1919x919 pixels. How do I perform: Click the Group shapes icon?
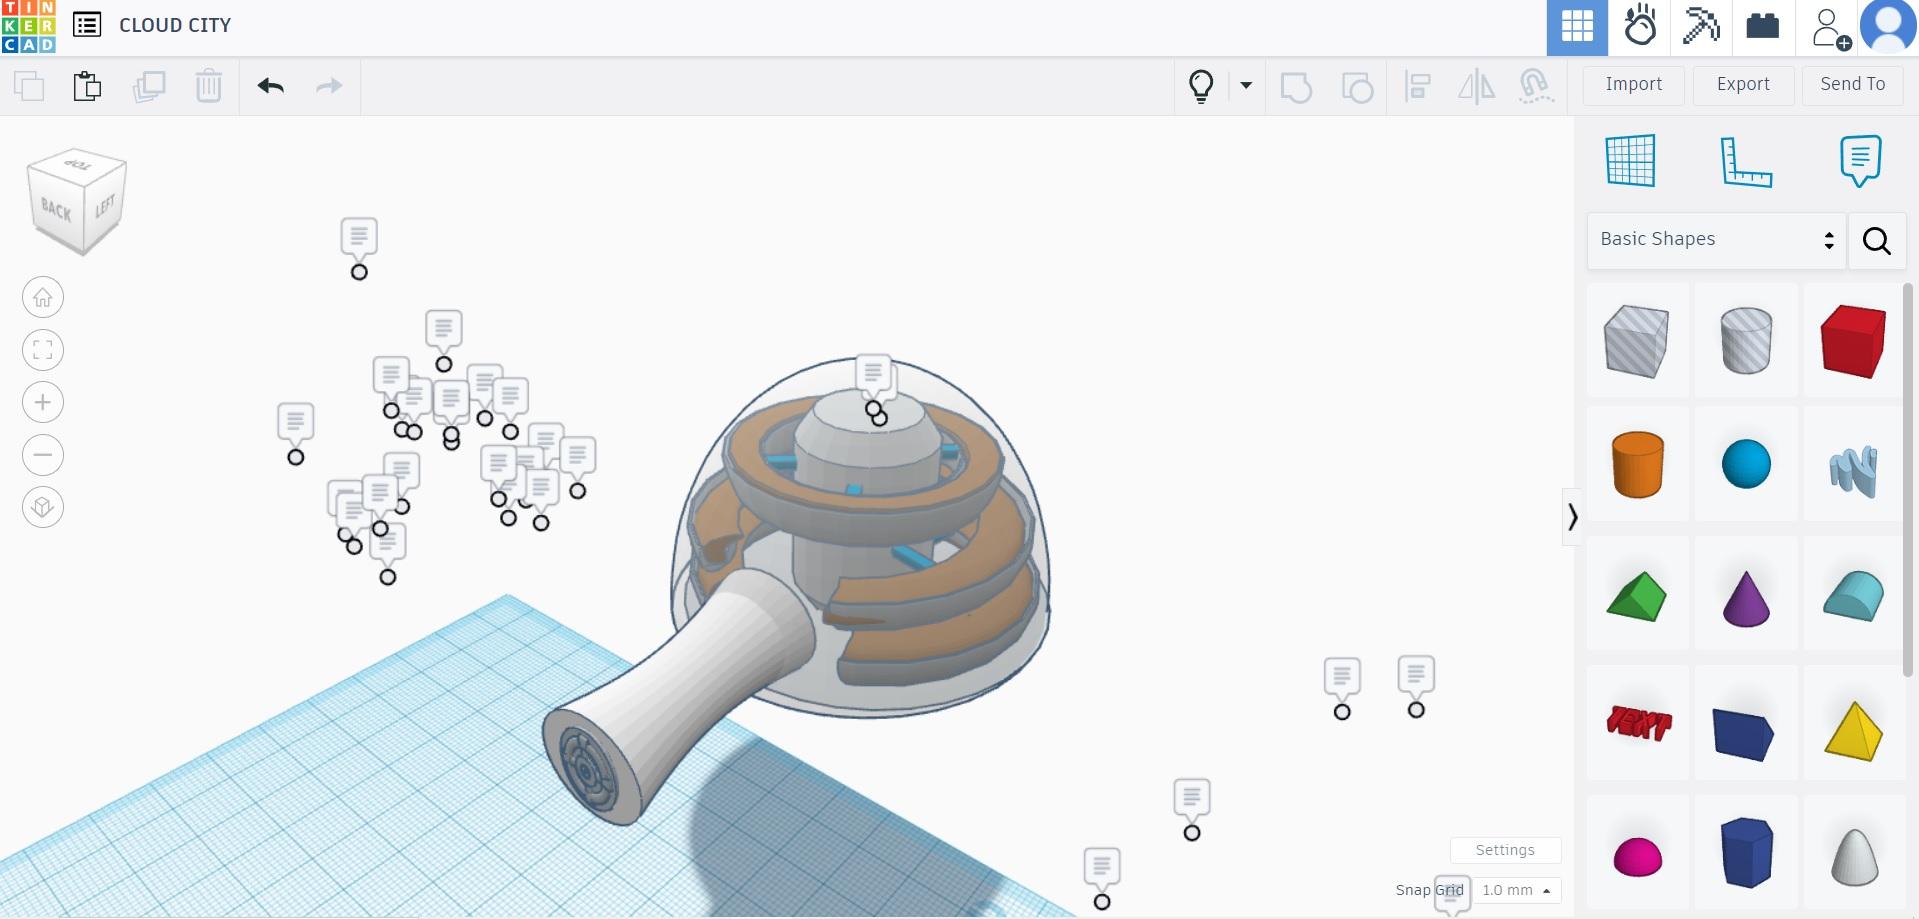pyautogui.click(x=1296, y=86)
